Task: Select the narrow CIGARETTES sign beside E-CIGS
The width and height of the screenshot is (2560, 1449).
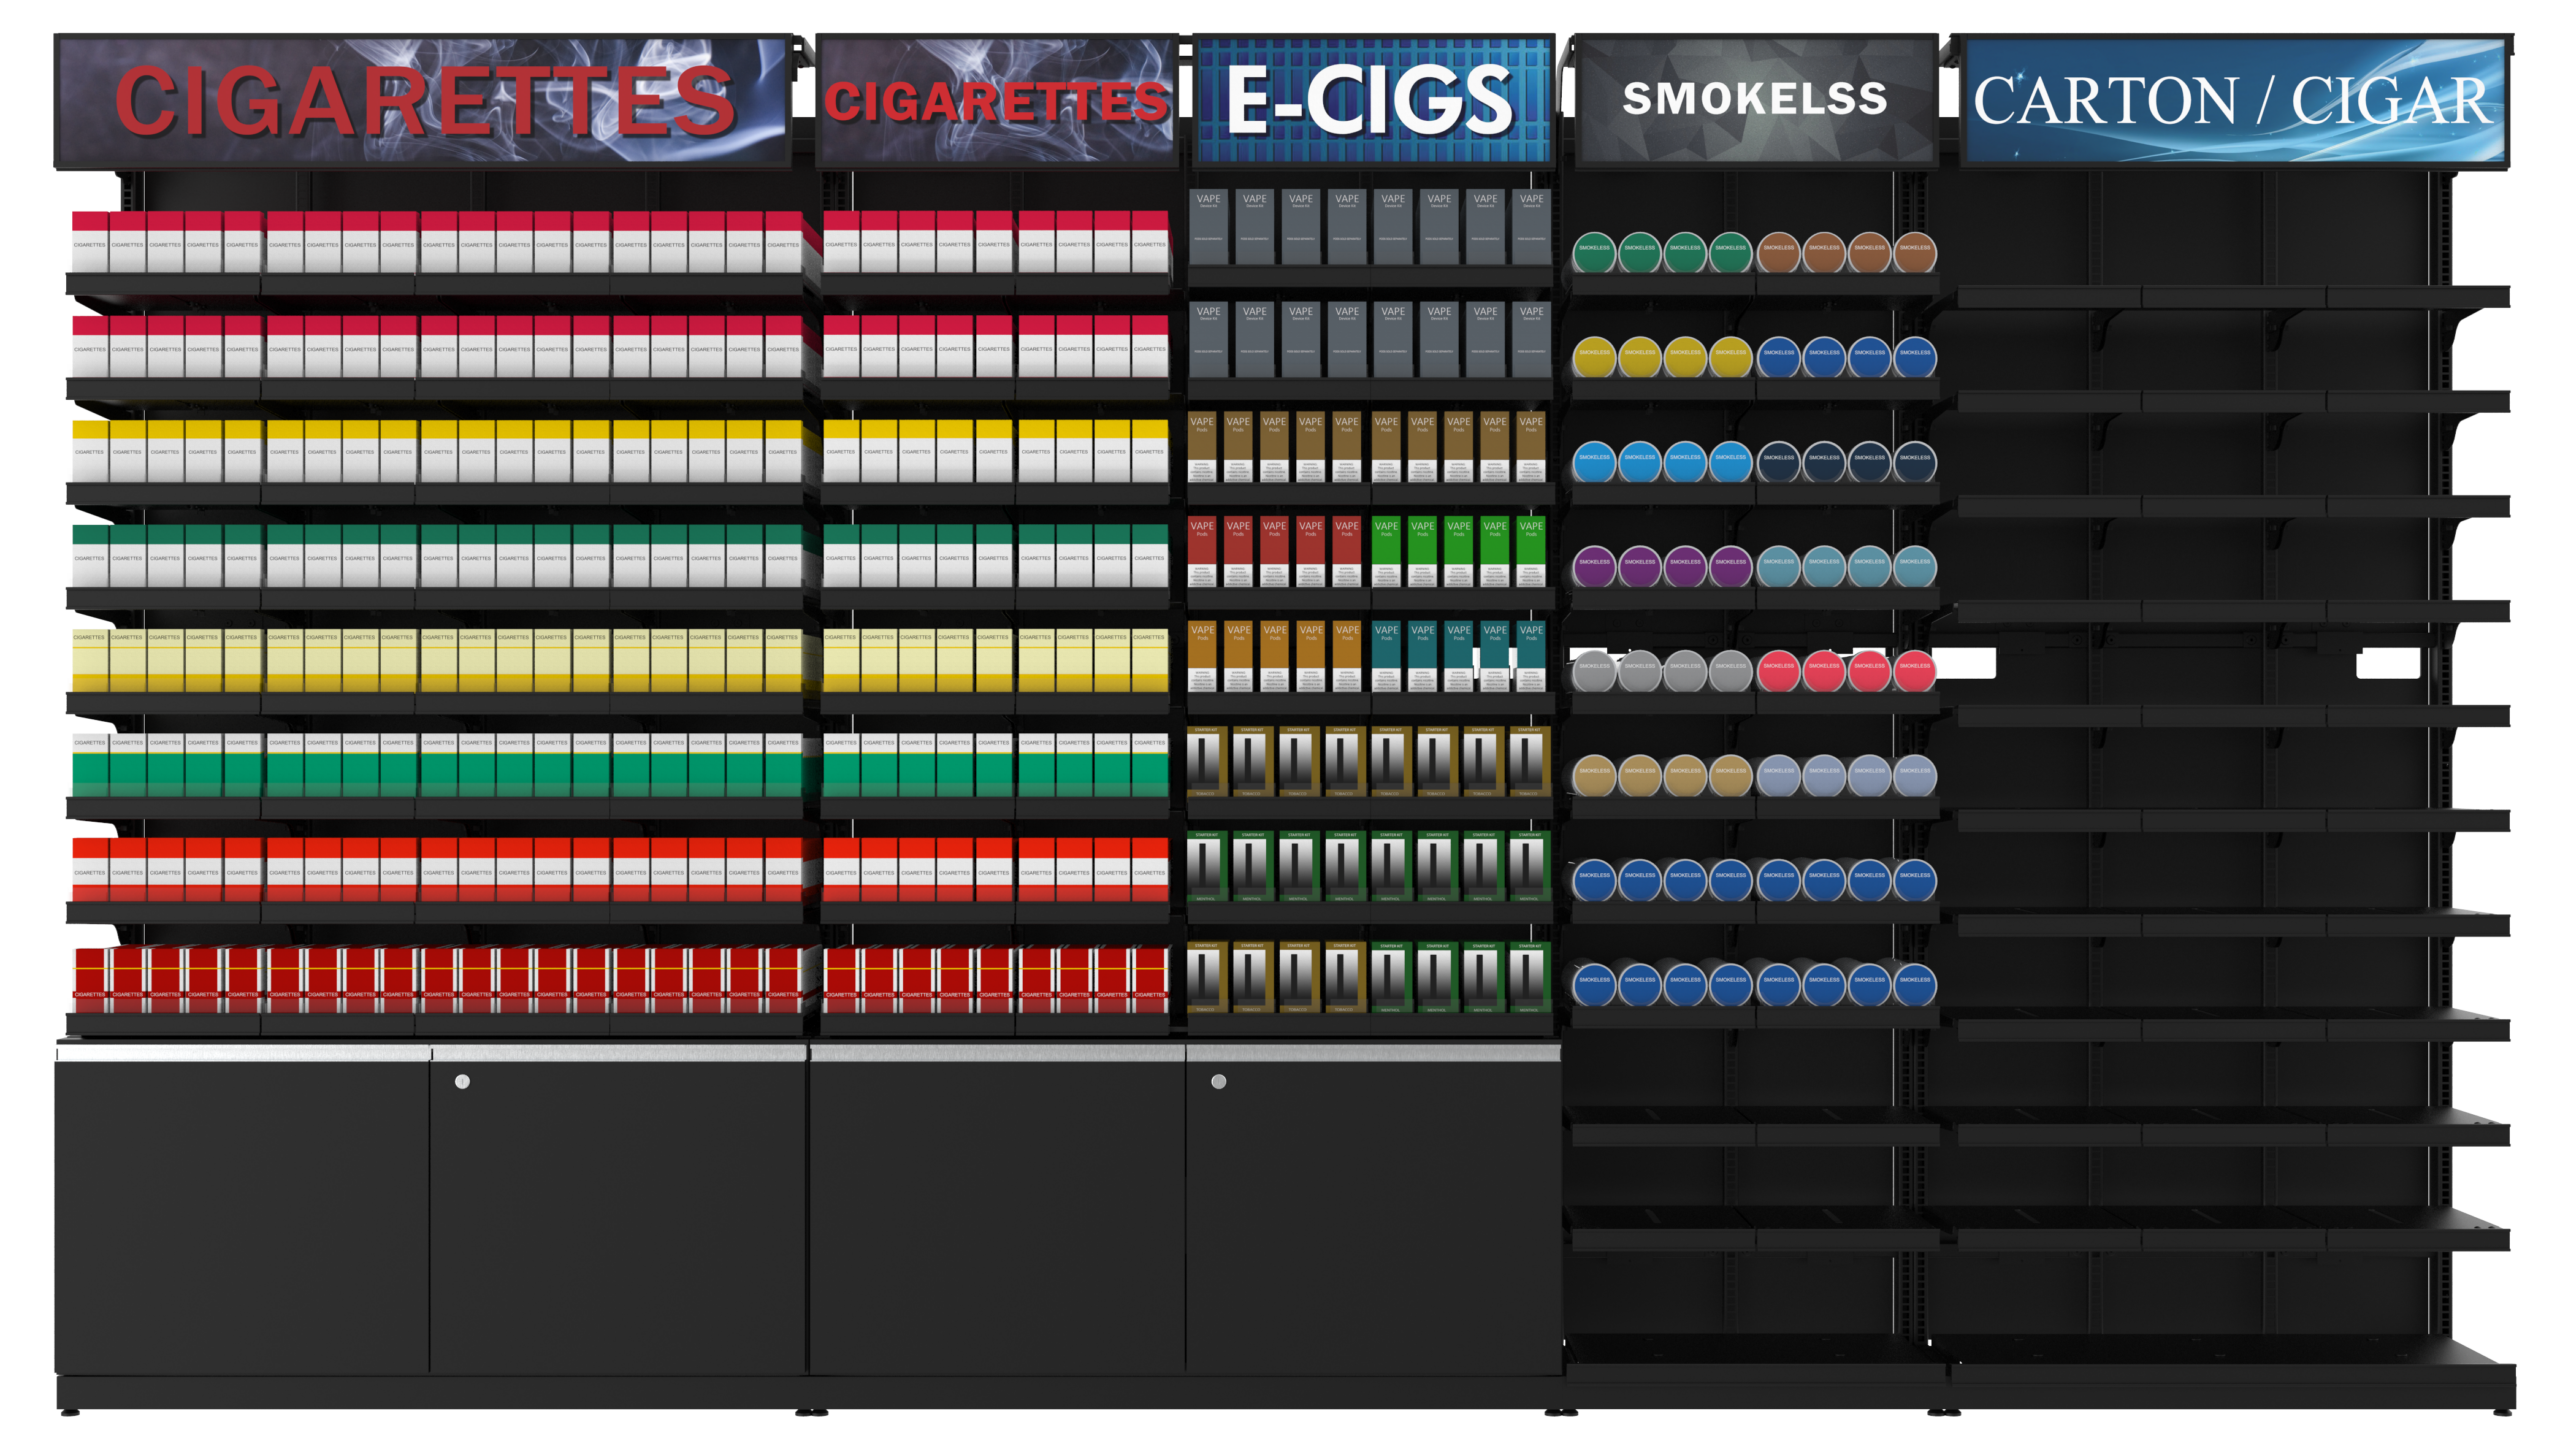Action: click(997, 101)
